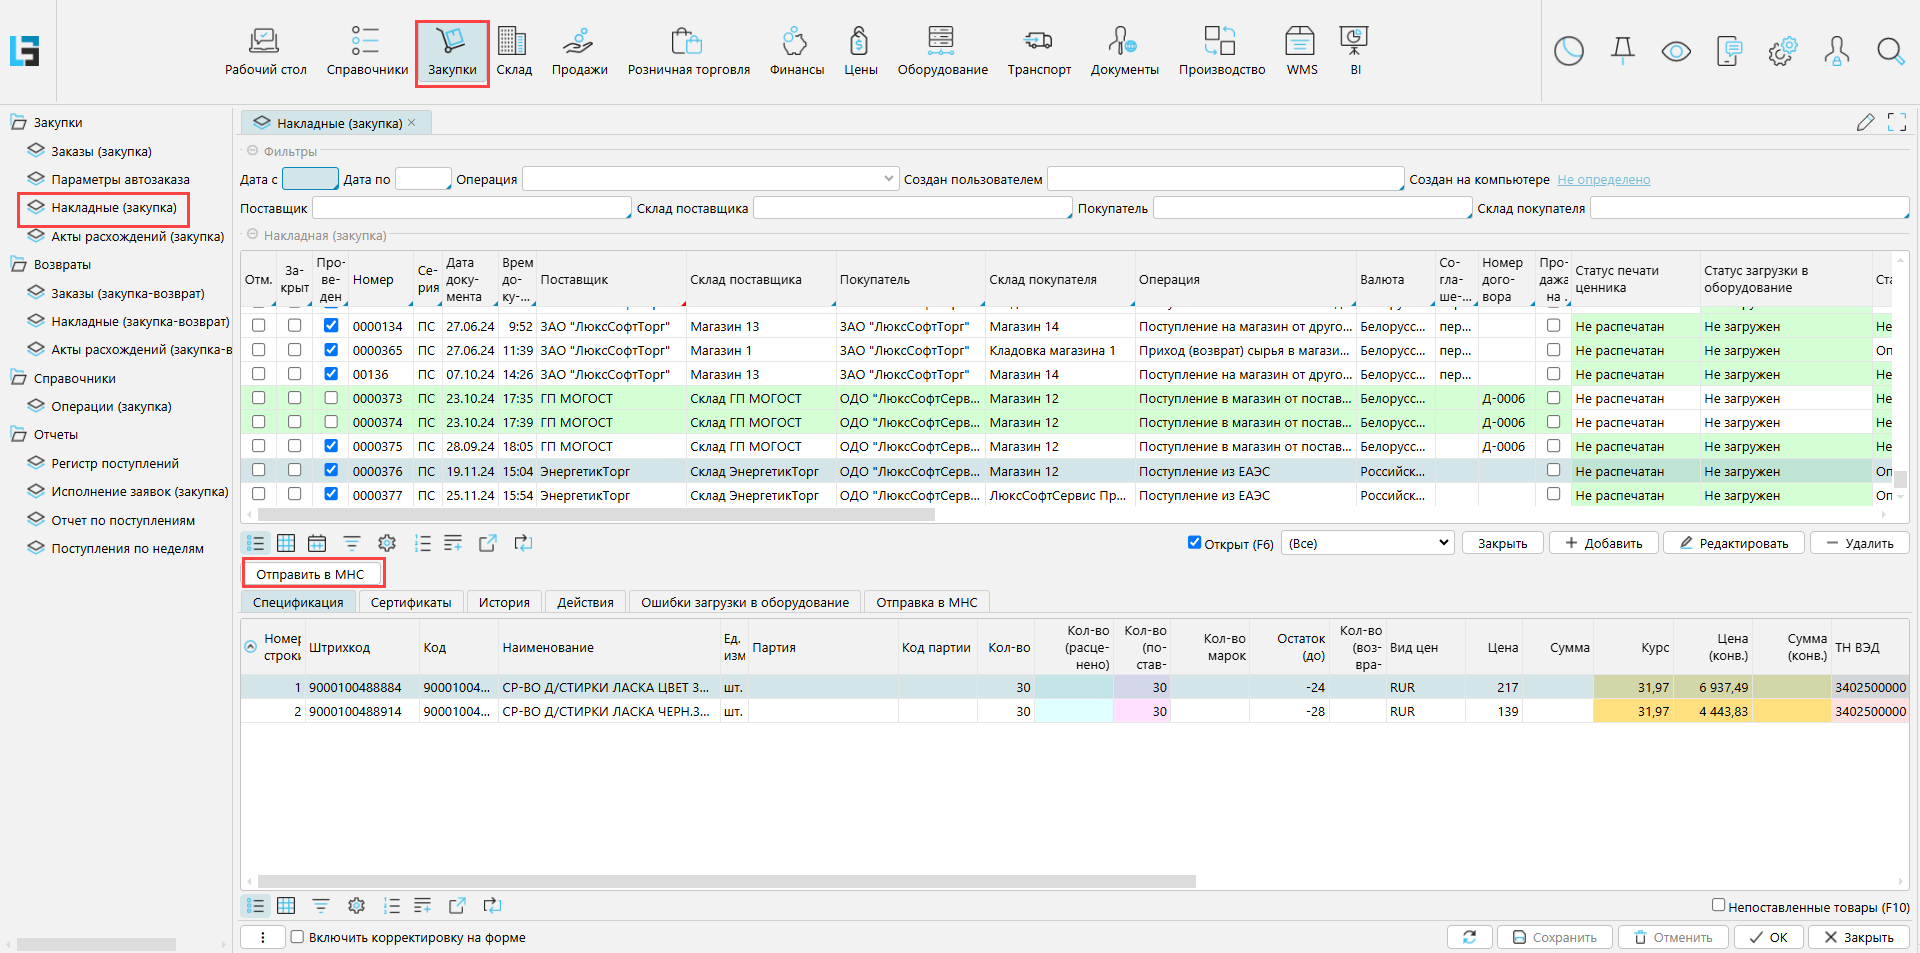The image size is (1920, 953).
Task: Switch to the Сертификаты tab
Action: click(410, 602)
